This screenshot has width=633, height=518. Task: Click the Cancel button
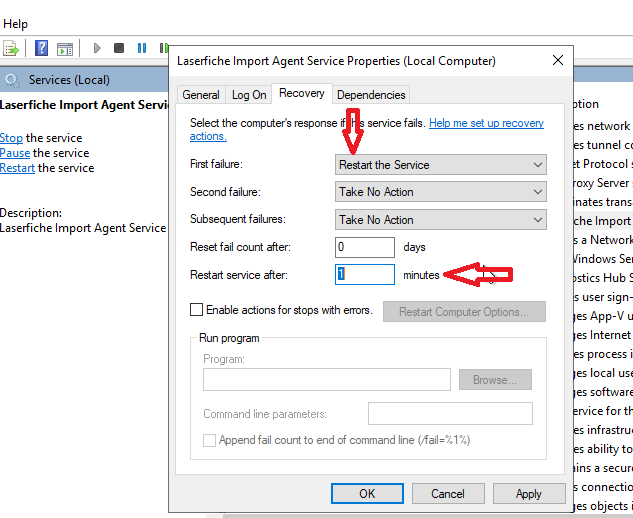[448, 493]
